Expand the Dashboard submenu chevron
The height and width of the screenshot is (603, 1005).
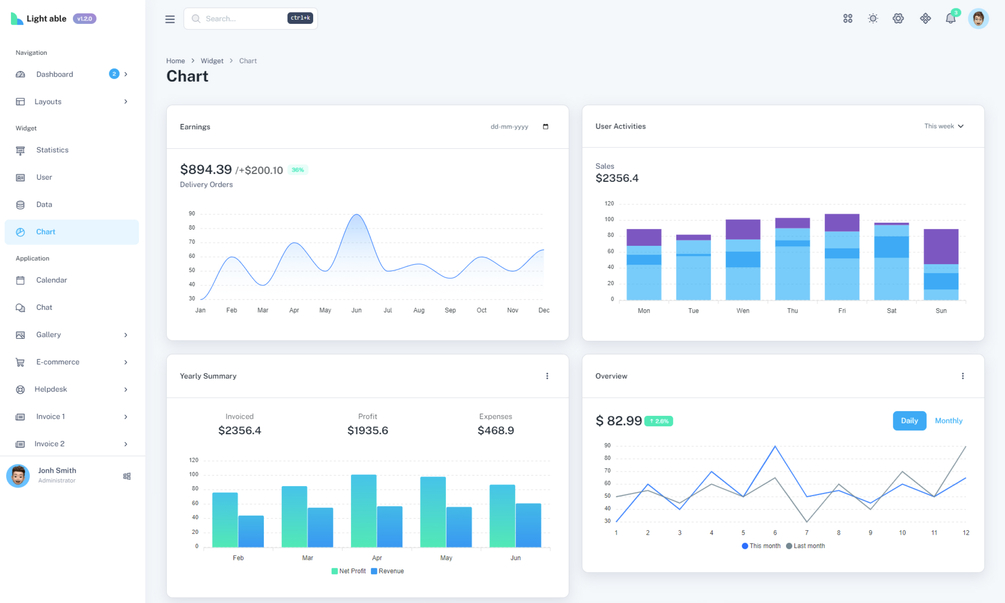click(x=126, y=74)
